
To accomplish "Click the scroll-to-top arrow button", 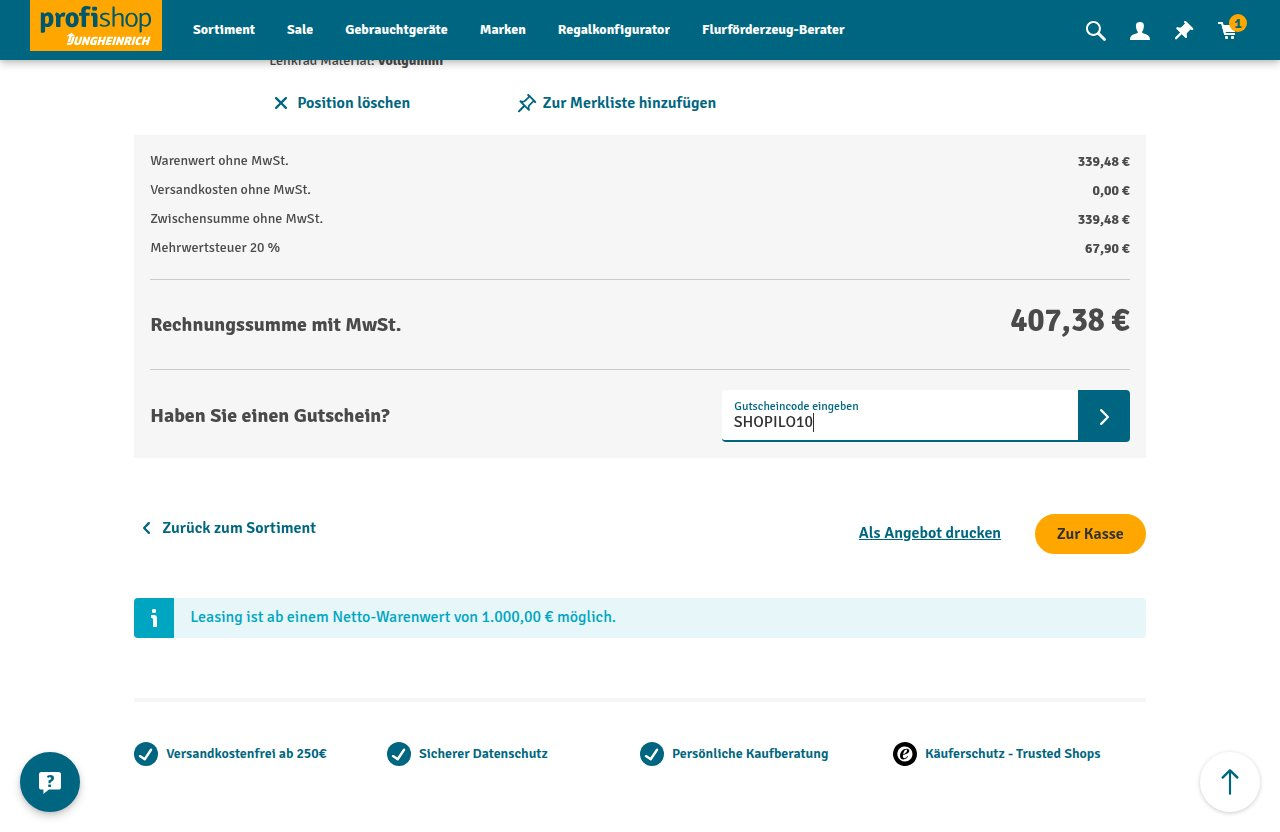I will click(x=1230, y=782).
